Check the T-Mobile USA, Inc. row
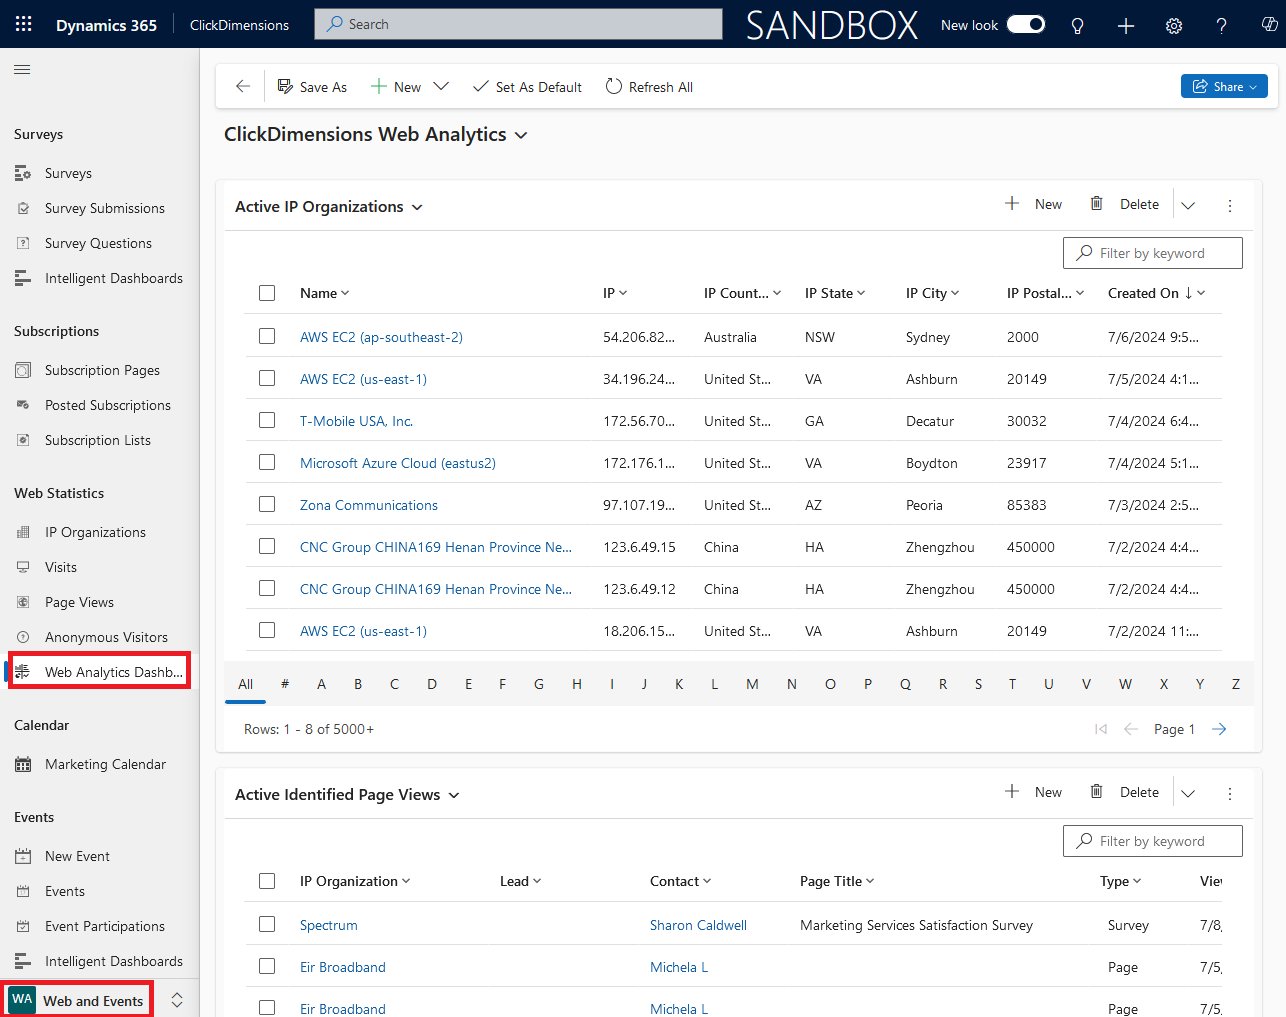This screenshot has width=1286, height=1017. [267, 420]
